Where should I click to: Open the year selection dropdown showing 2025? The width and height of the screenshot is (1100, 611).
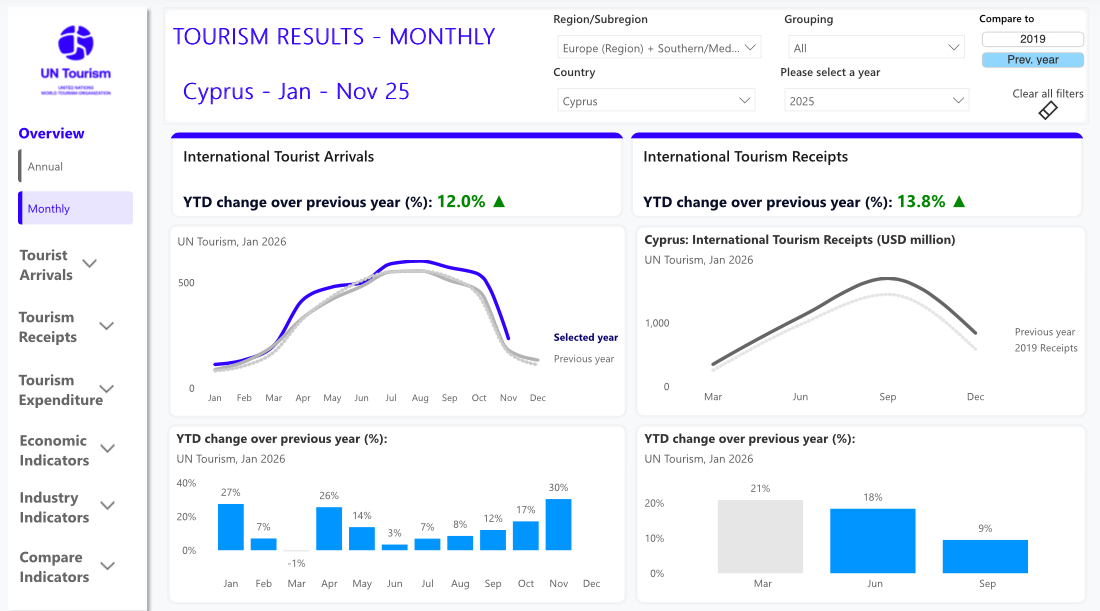876,101
